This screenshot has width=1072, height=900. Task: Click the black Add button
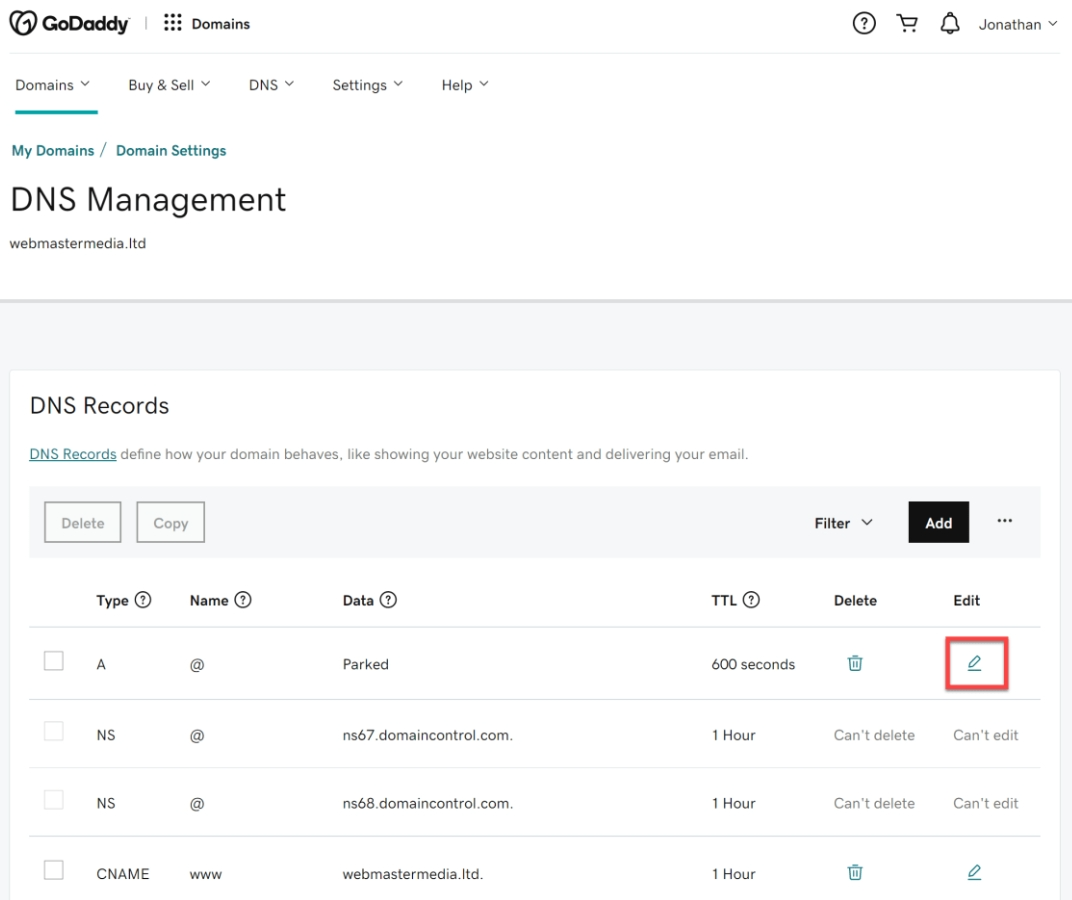pyautogui.click(x=938, y=523)
